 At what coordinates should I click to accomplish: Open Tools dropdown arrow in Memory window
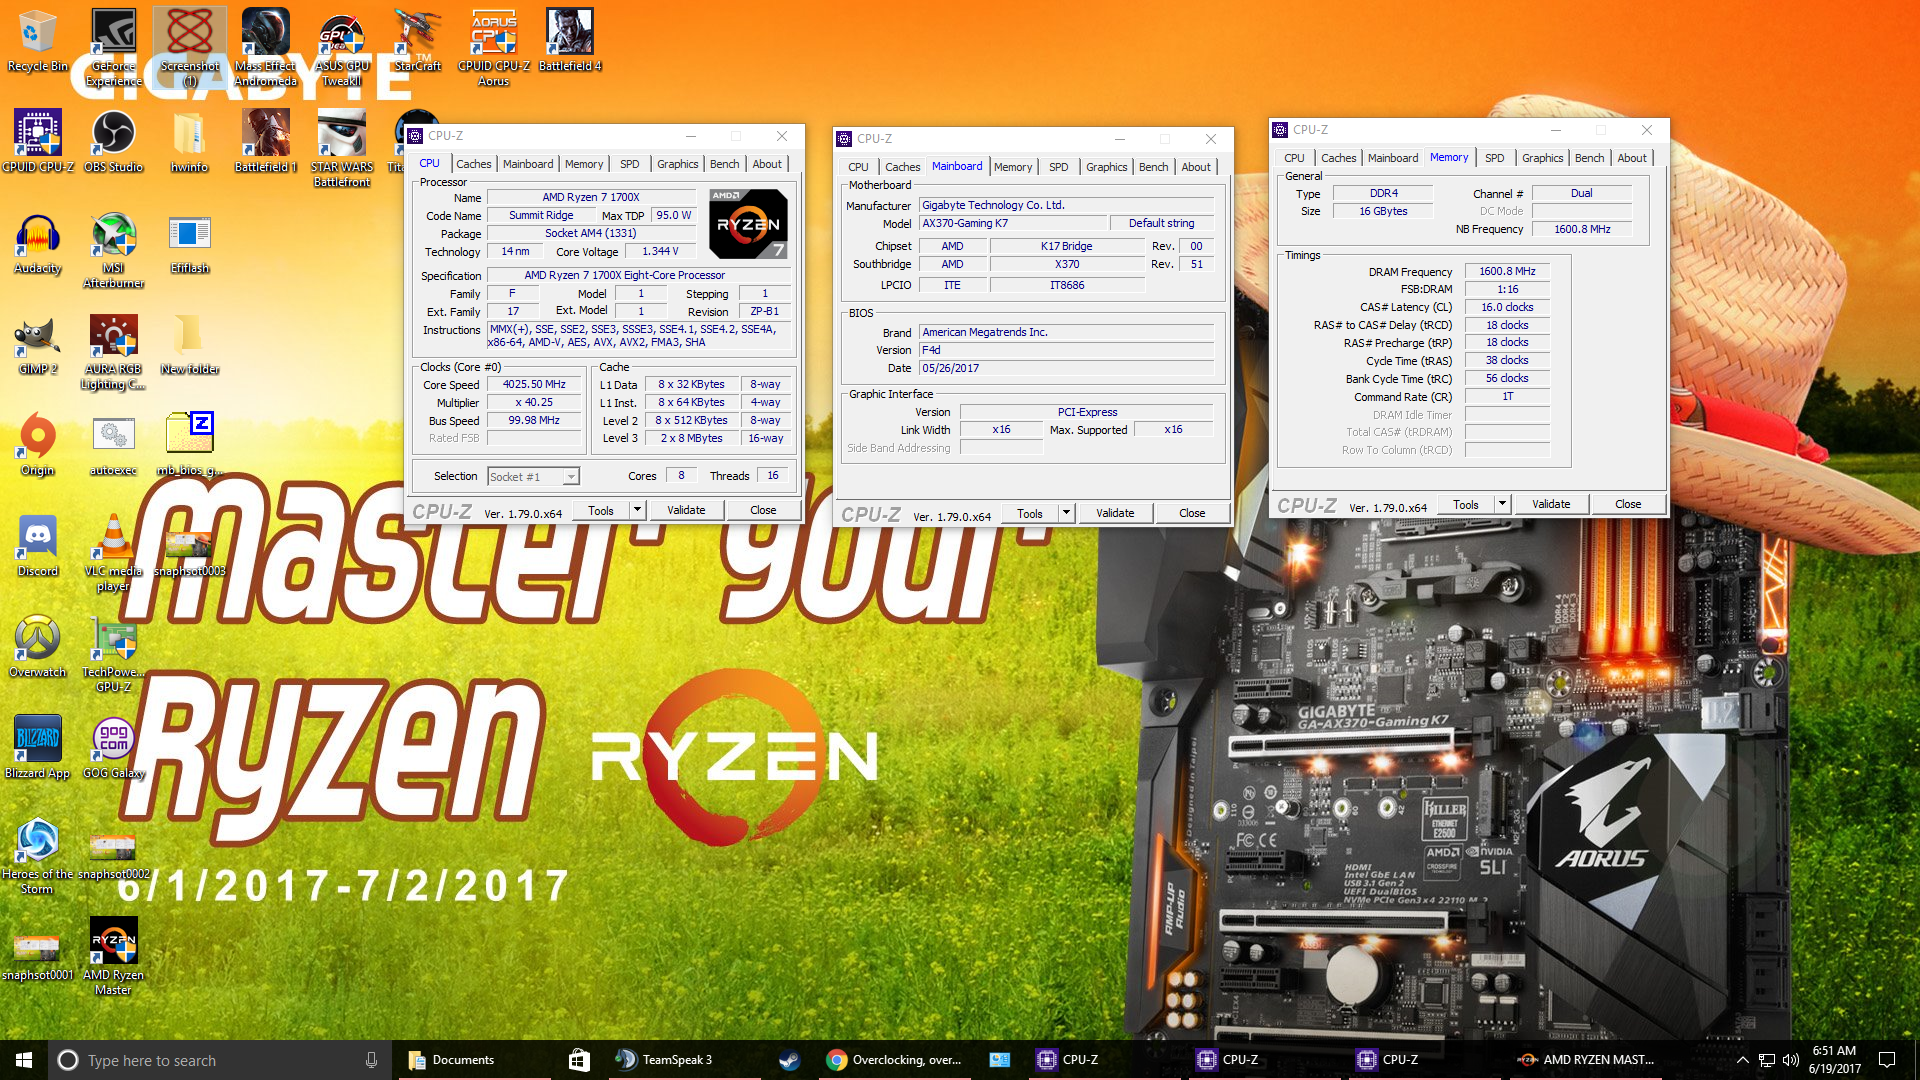click(x=1502, y=504)
